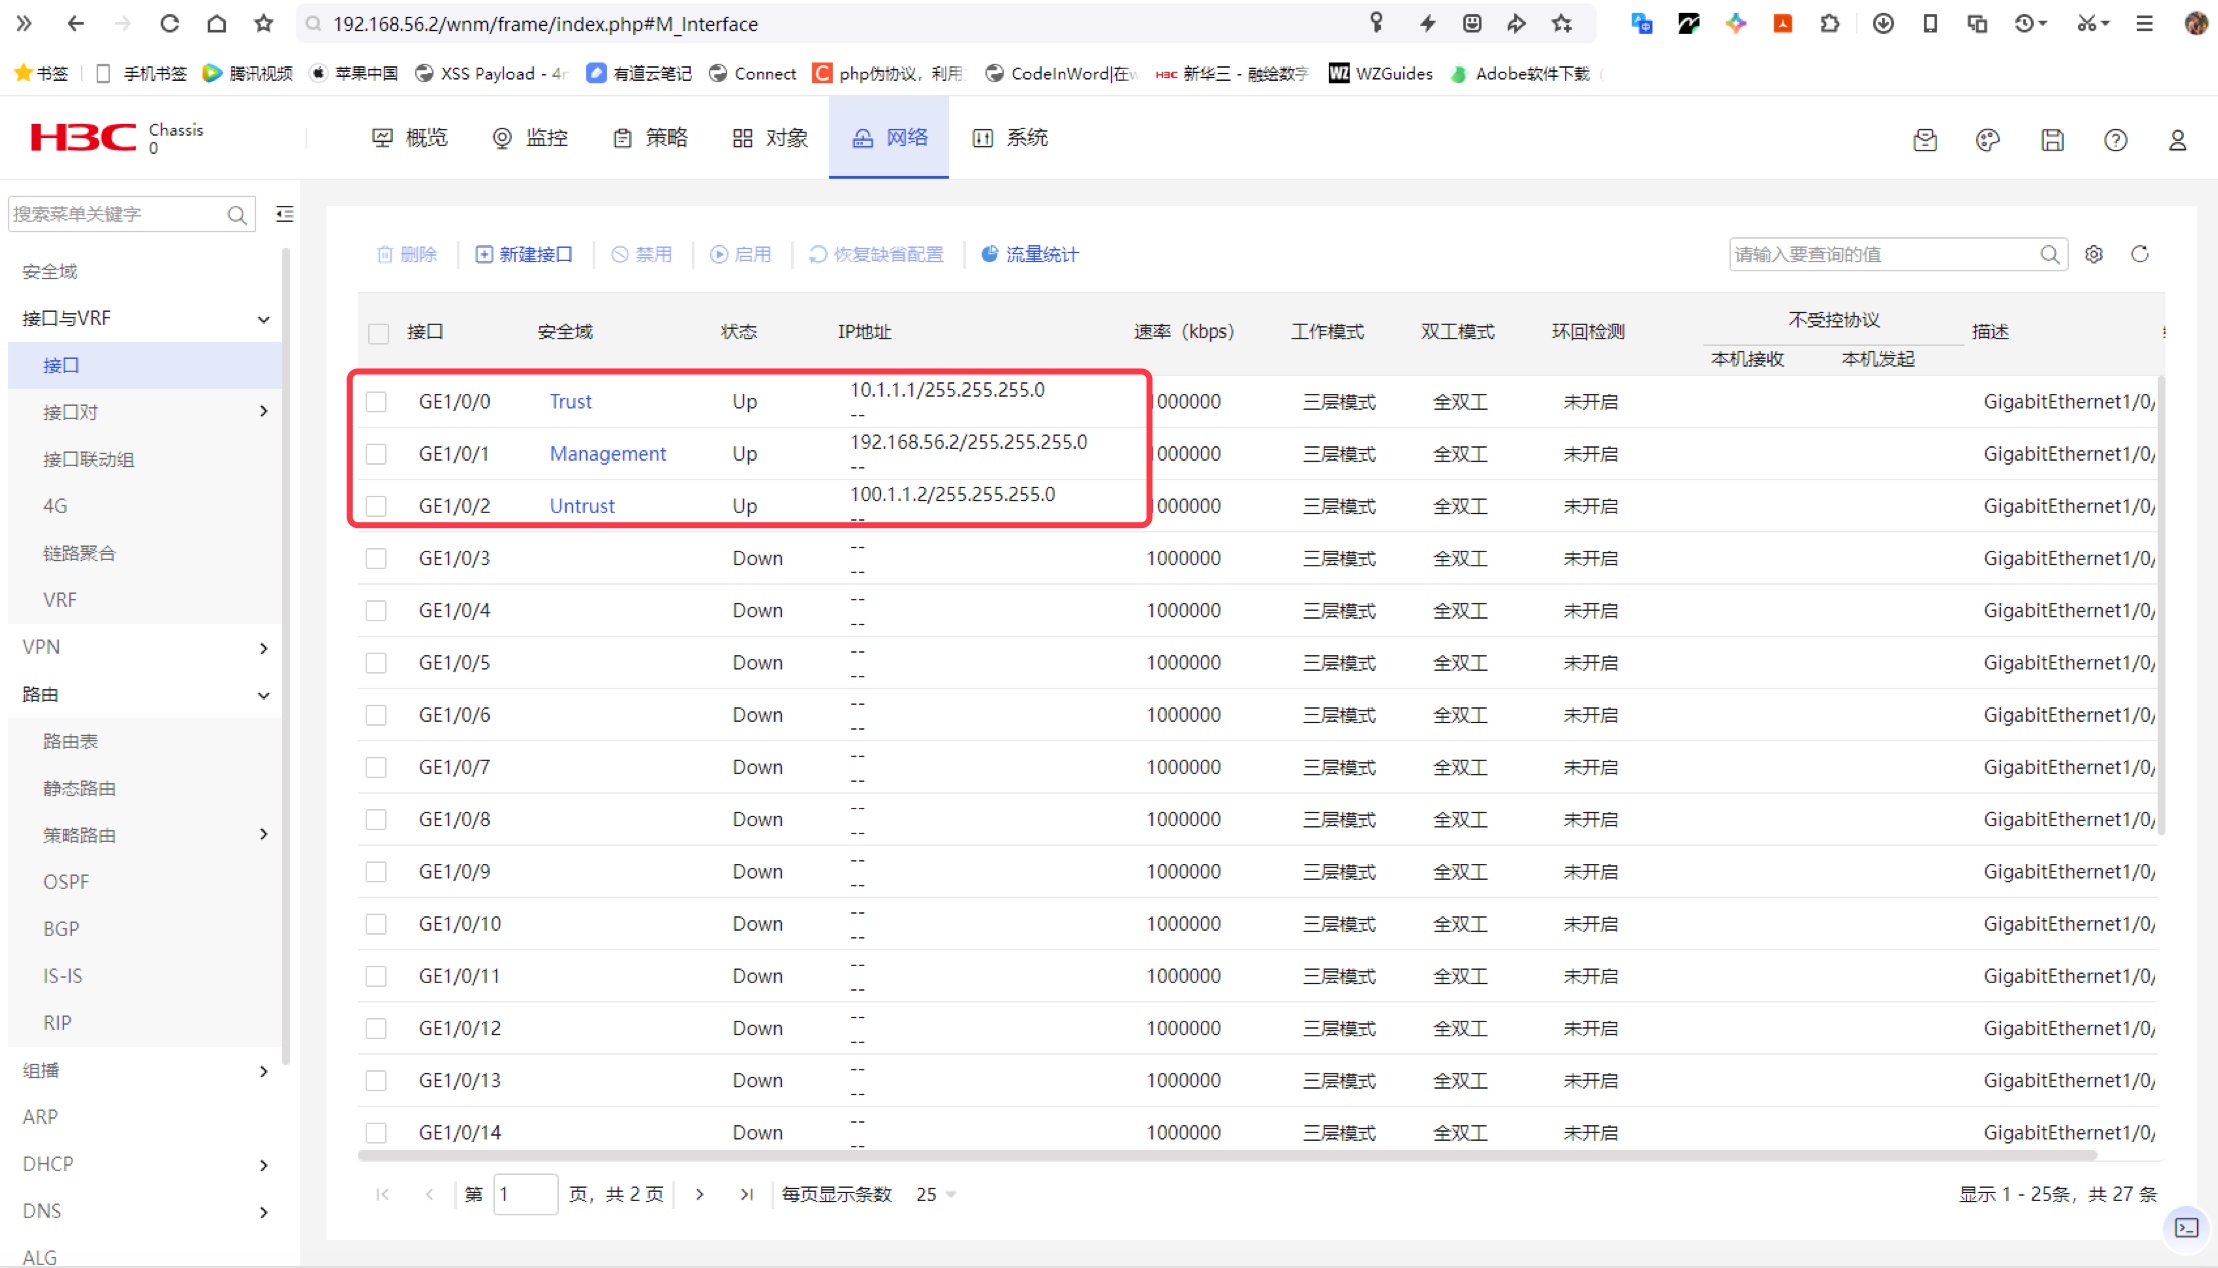
Task: Open the browser hamburger menu icon
Action: click(2144, 23)
